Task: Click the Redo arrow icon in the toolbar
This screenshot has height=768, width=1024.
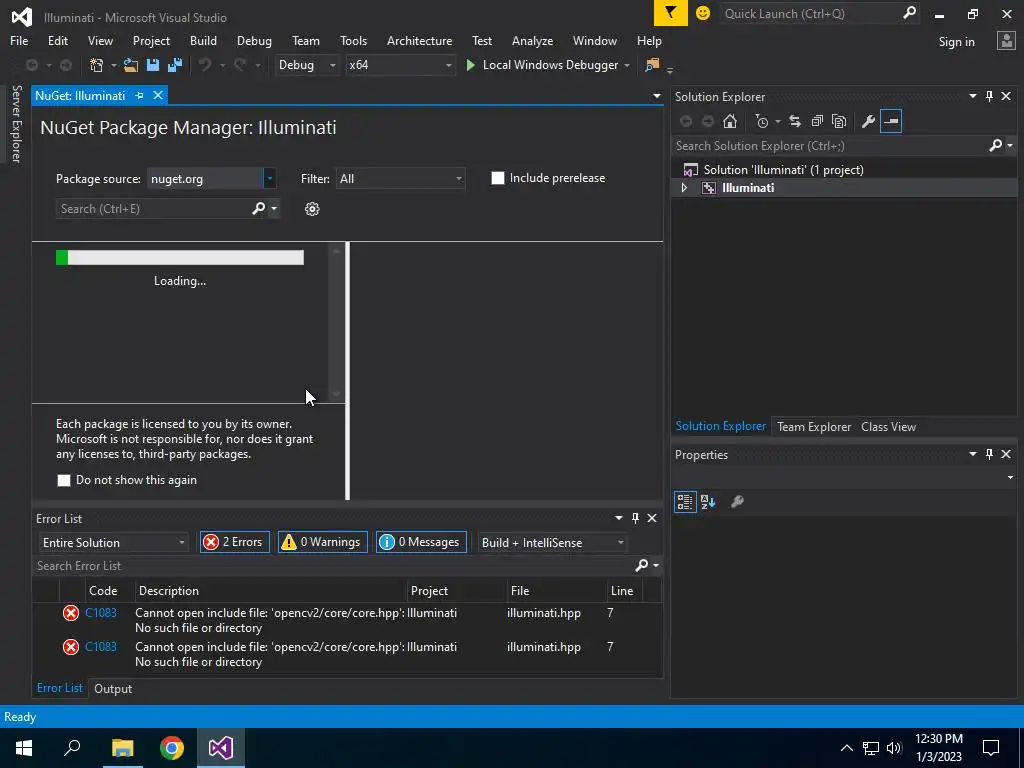Action: click(240, 65)
